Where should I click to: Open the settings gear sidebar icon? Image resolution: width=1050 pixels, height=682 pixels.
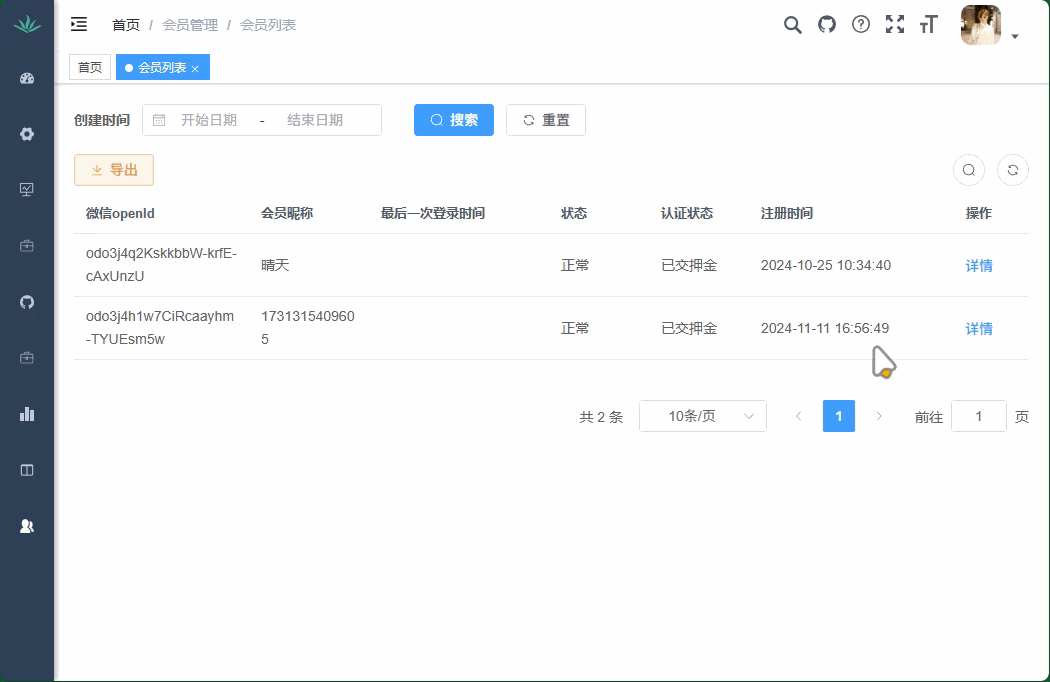tap(27, 134)
